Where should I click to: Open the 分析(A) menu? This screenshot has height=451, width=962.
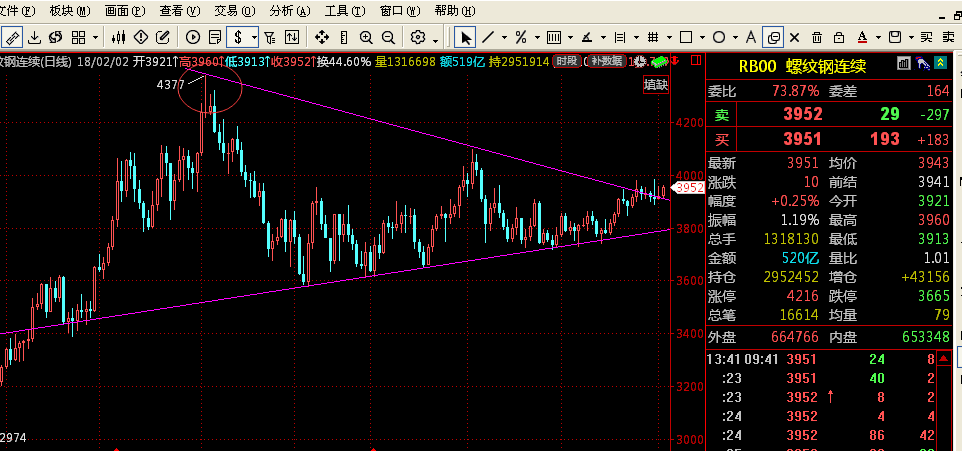[x=290, y=11]
